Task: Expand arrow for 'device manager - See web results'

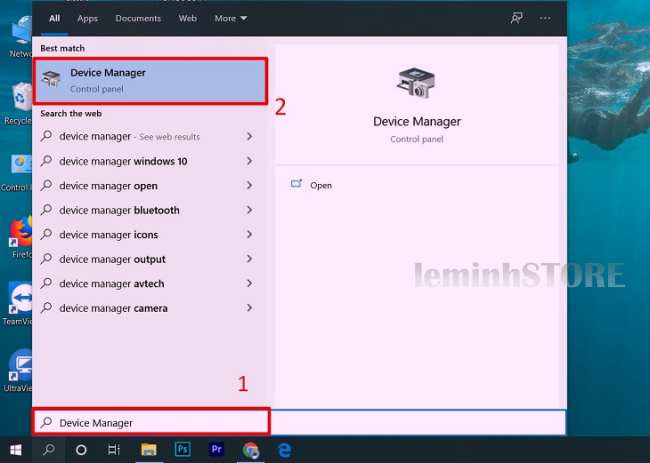Action: click(x=249, y=136)
